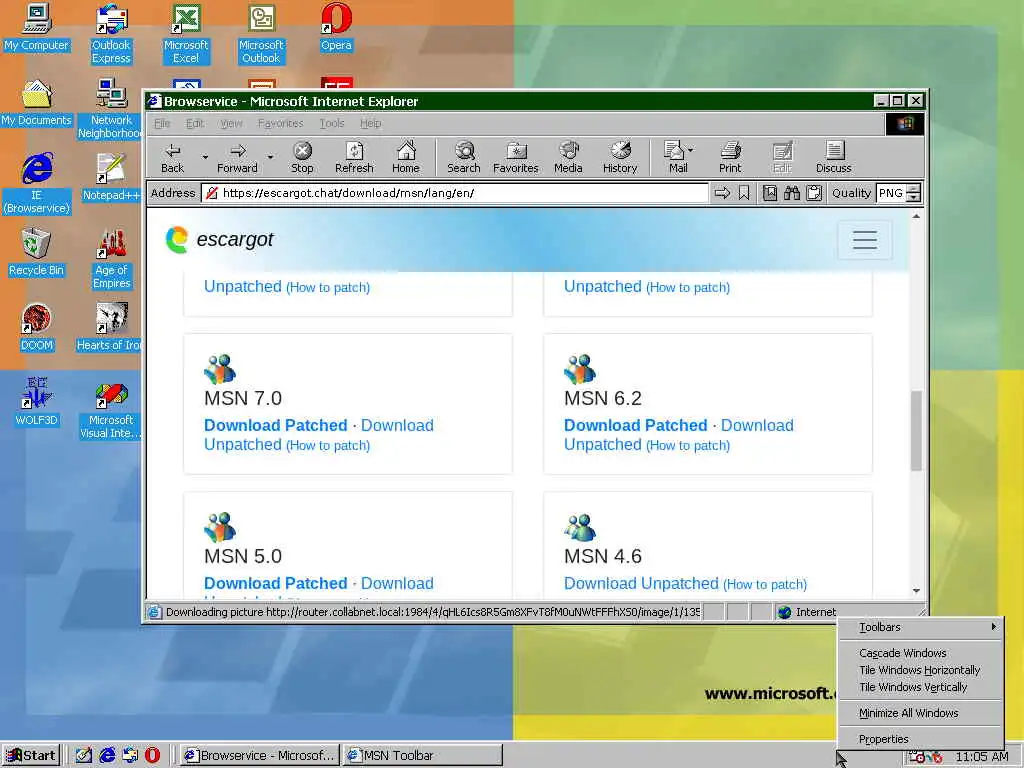Image resolution: width=1024 pixels, height=768 pixels.
Task: Open the escargot hamburger menu
Action: click(x=865, y=240)
